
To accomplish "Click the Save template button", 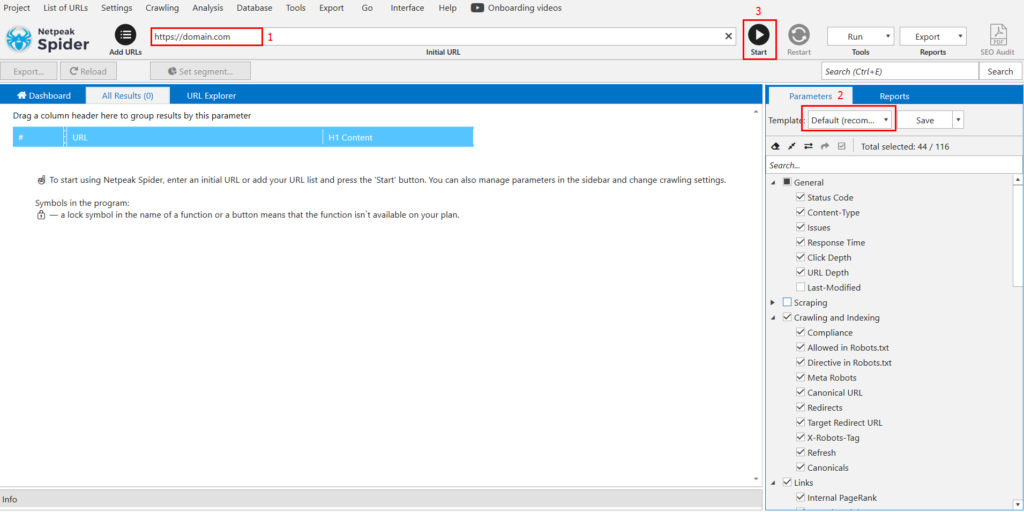I will 925,120.
